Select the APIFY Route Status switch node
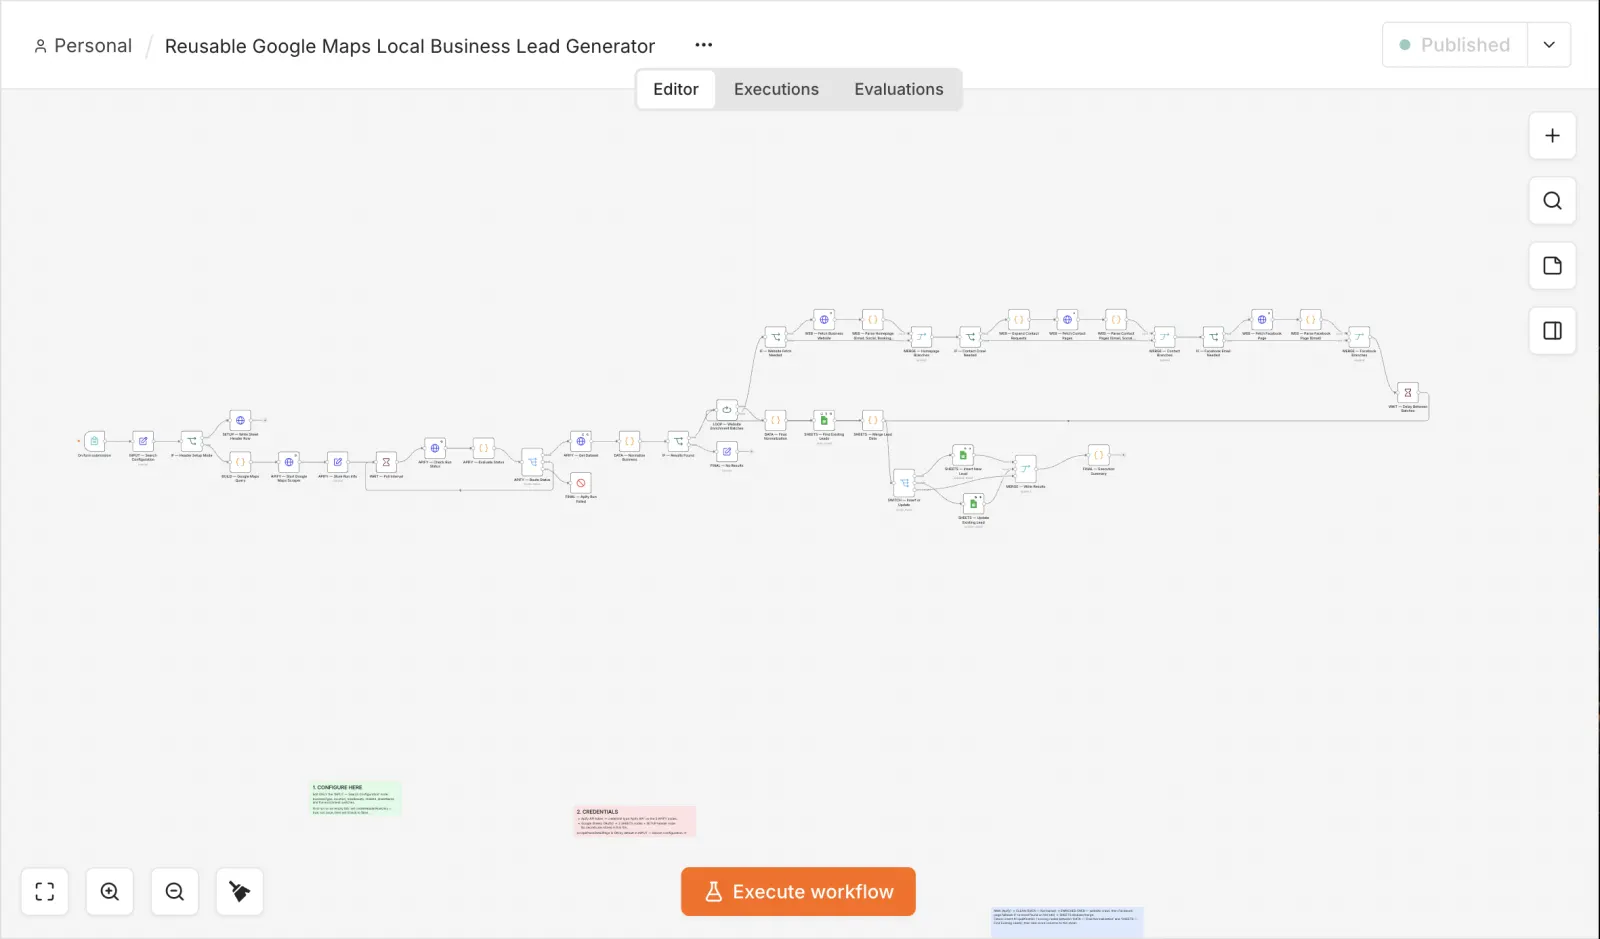This screenshot has width=1600, height=939. (533, 462)
